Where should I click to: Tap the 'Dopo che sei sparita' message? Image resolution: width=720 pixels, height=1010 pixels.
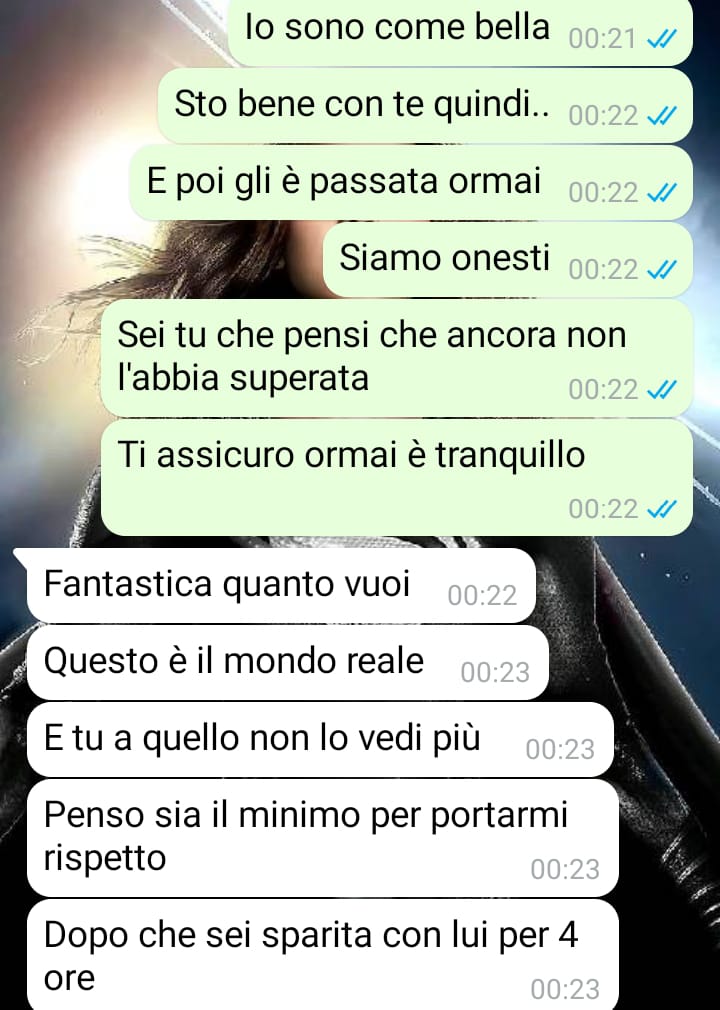323,955
